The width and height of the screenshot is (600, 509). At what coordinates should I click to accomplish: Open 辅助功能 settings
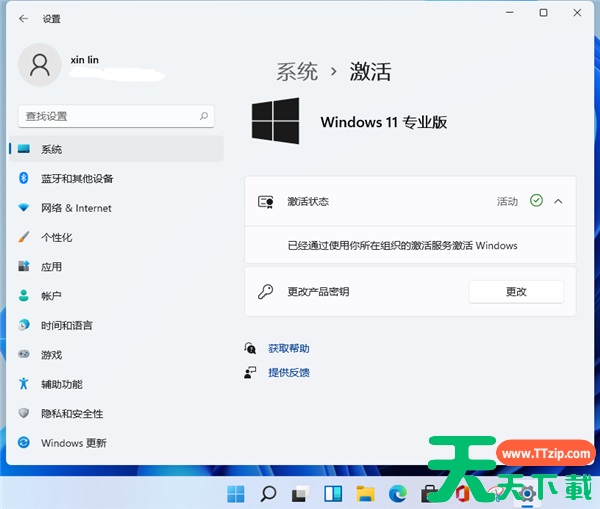(116, 384)
